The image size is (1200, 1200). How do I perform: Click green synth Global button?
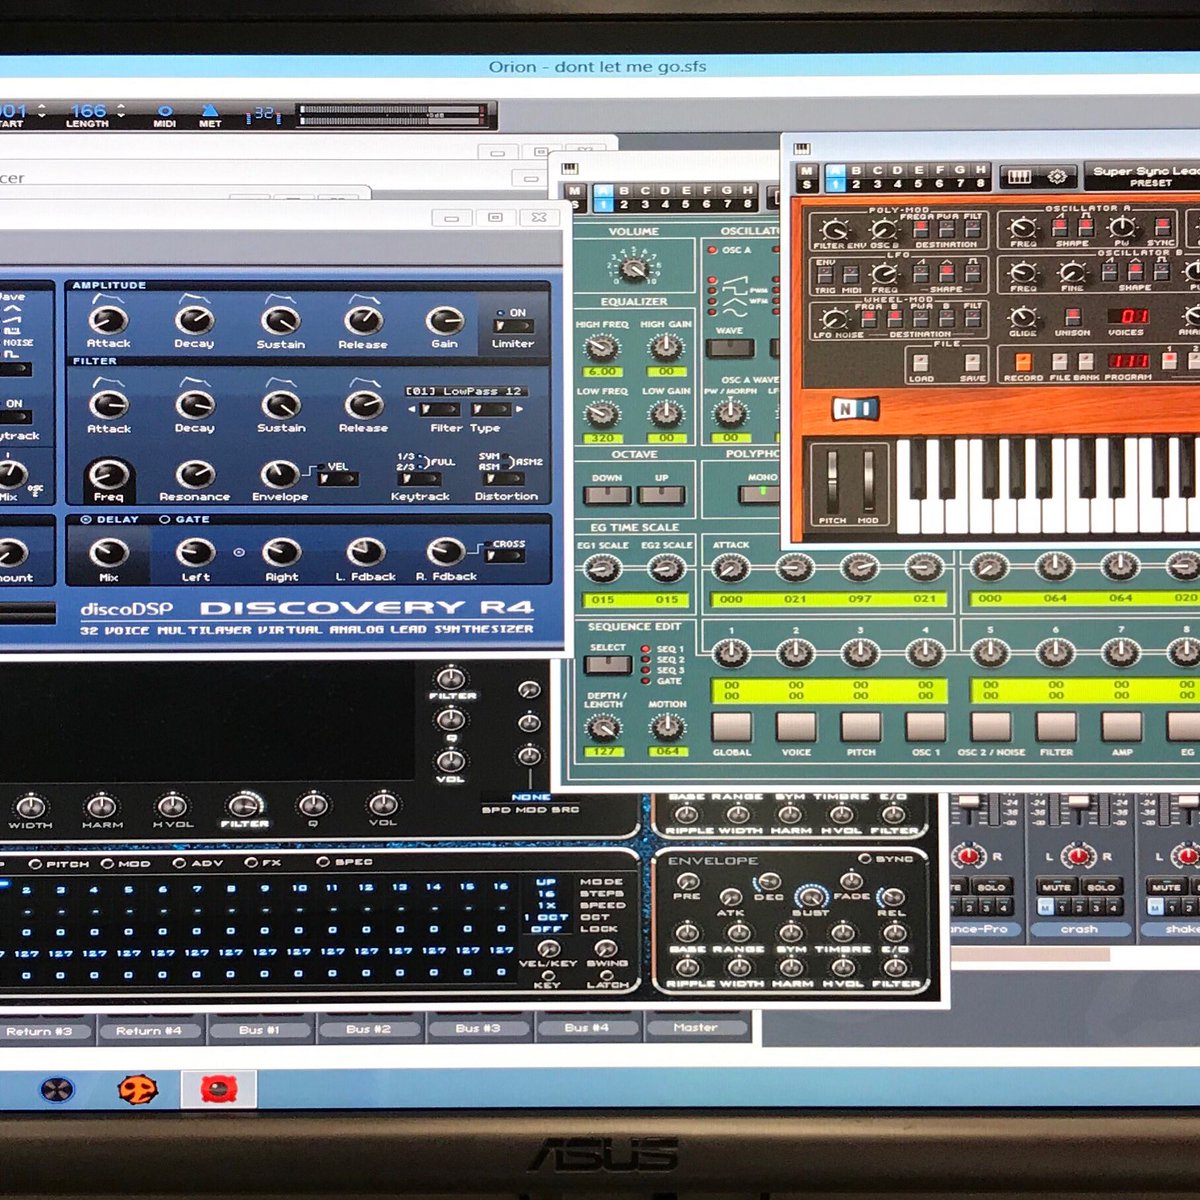click(731, 726)
